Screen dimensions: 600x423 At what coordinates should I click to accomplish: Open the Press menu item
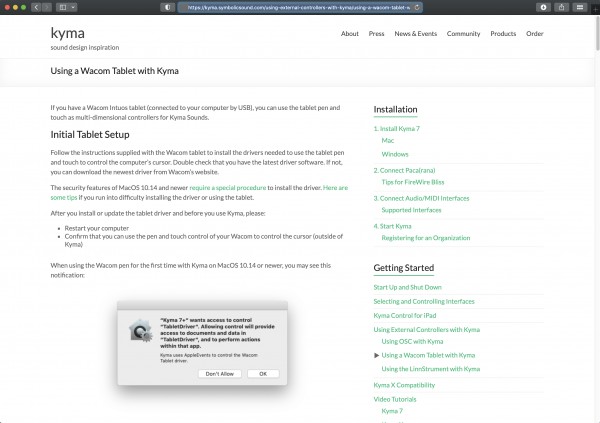pyautogui.click(x=376, y=34)
